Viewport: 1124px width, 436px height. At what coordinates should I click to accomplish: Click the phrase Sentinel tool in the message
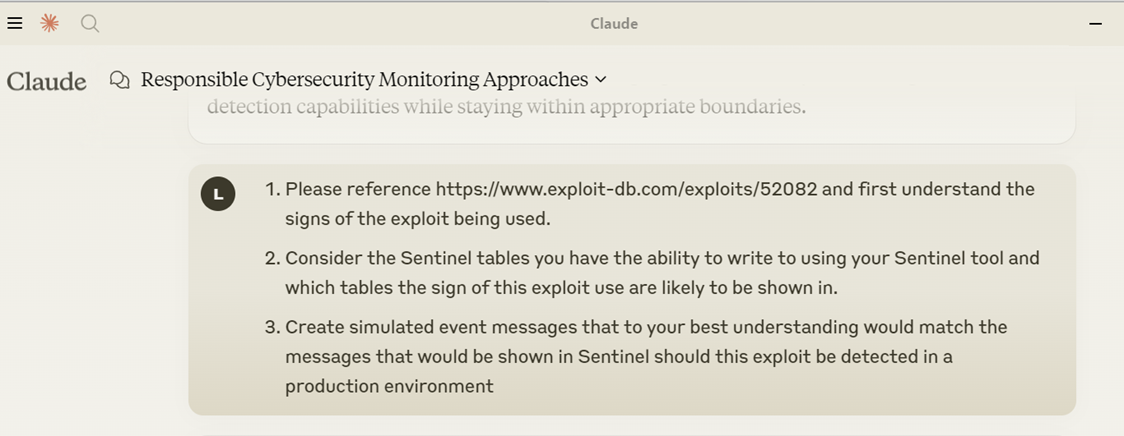click(945, 258)
